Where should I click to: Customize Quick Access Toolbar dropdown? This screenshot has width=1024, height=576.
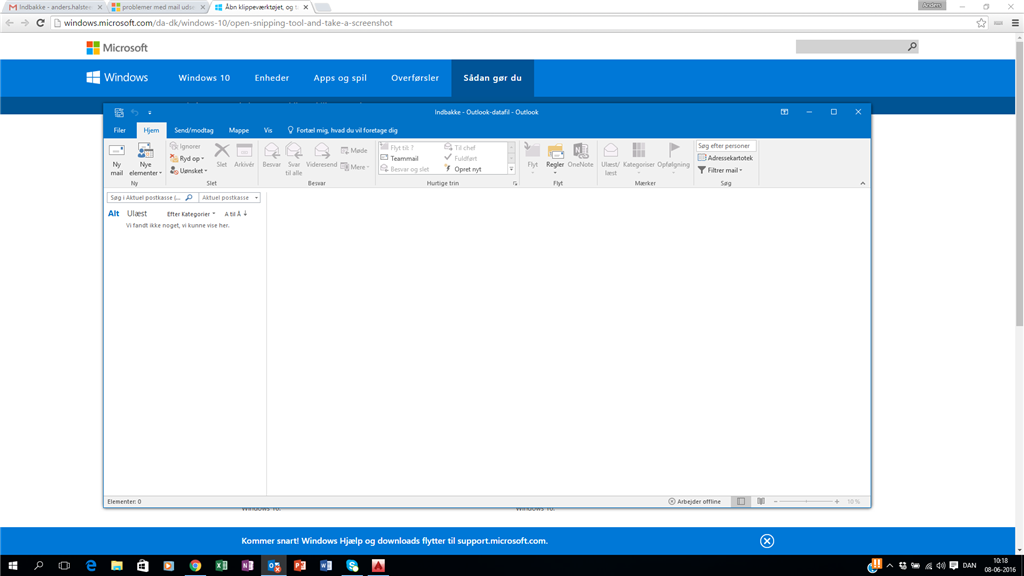click(150, 112)
